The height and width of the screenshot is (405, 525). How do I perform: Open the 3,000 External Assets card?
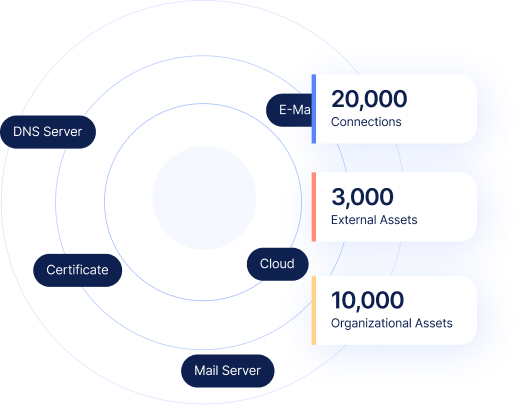click(394, 207)
